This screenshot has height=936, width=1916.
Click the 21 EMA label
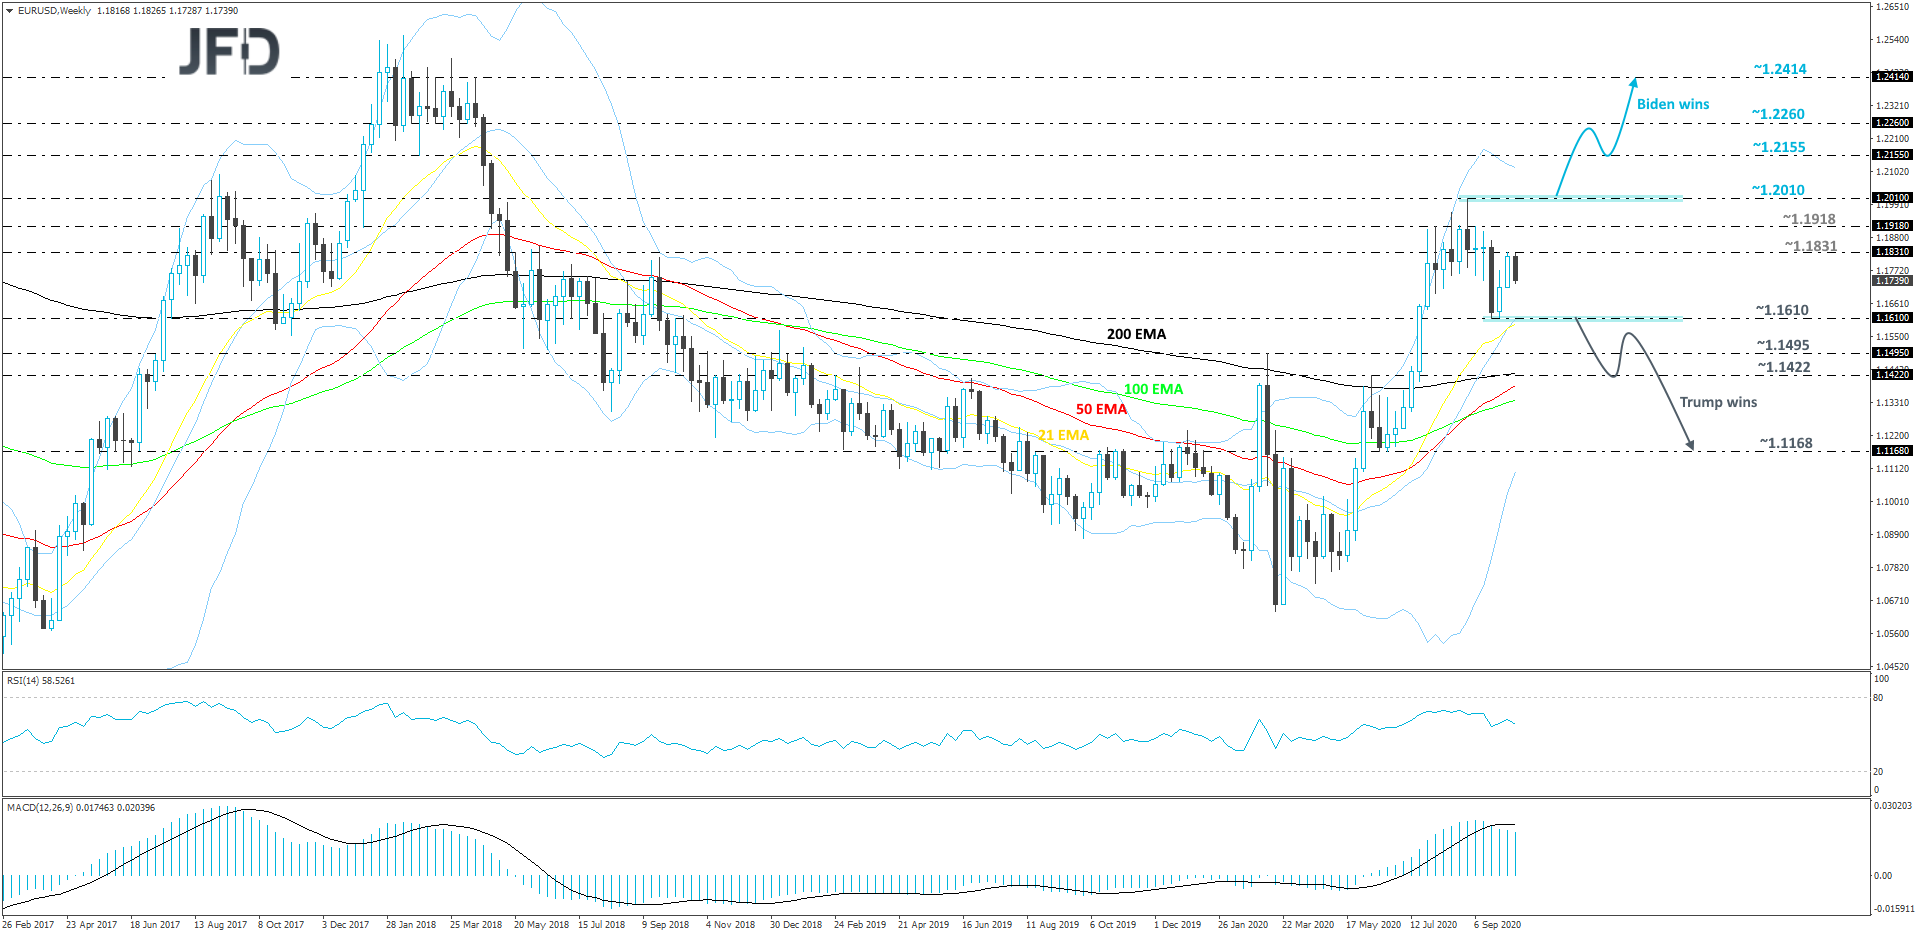[1063, 435]
